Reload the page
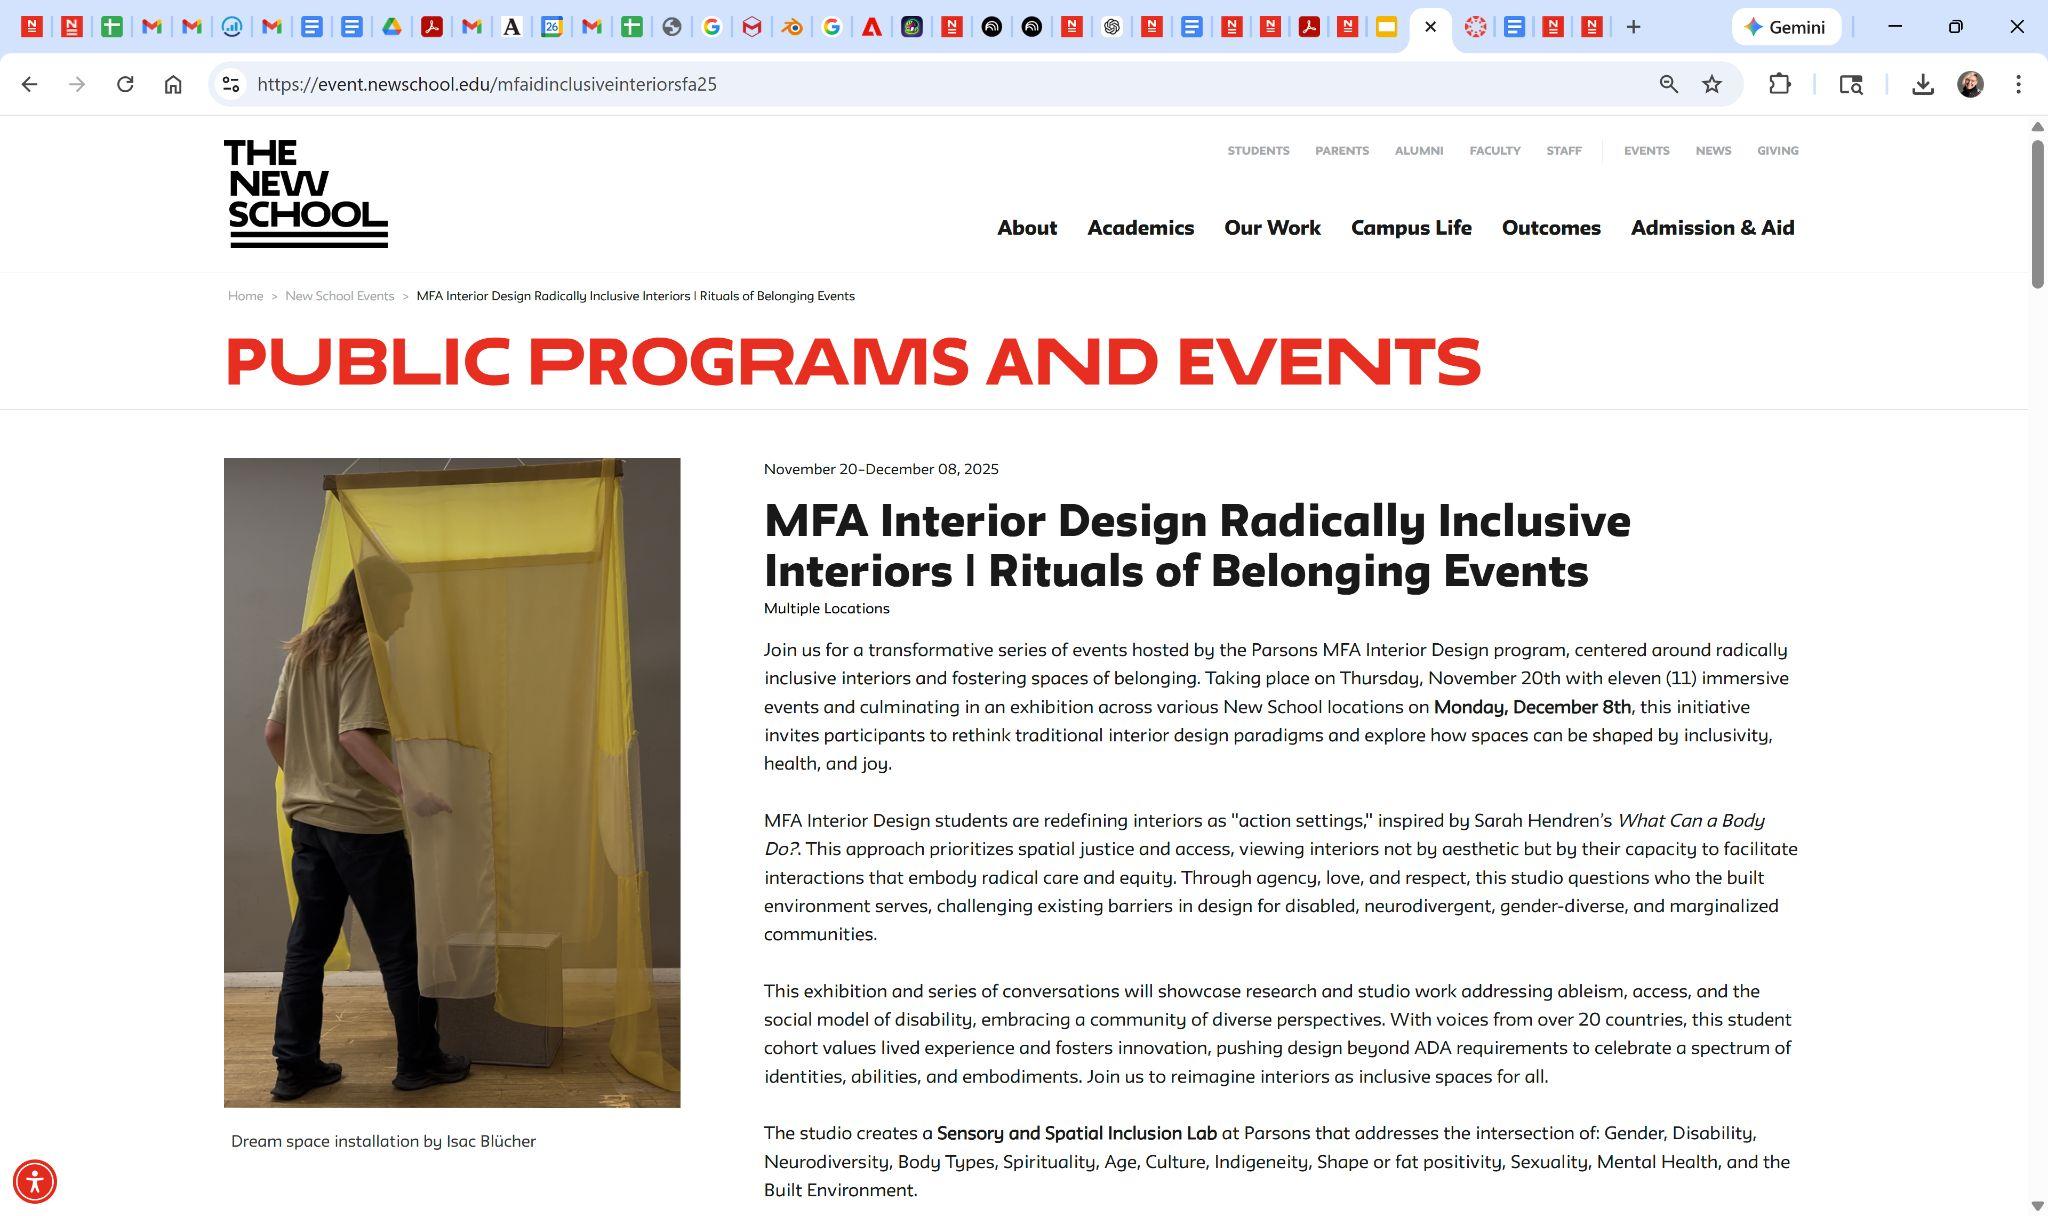The height and width of the screenshot is (1216, 2048). (x=125, y=84)
